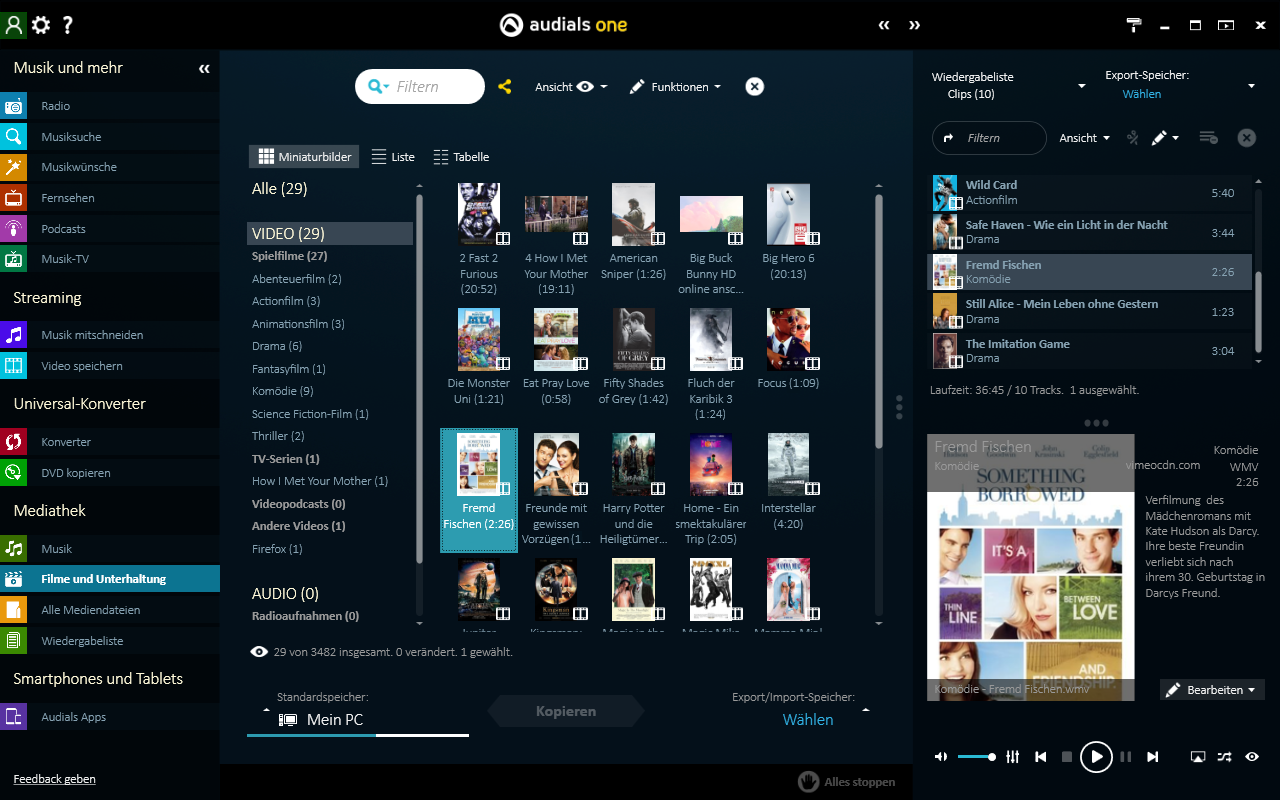Viewport: 1280px width, 800px height.
Task: Switch to Tabelle view
Action: [461, 157]
